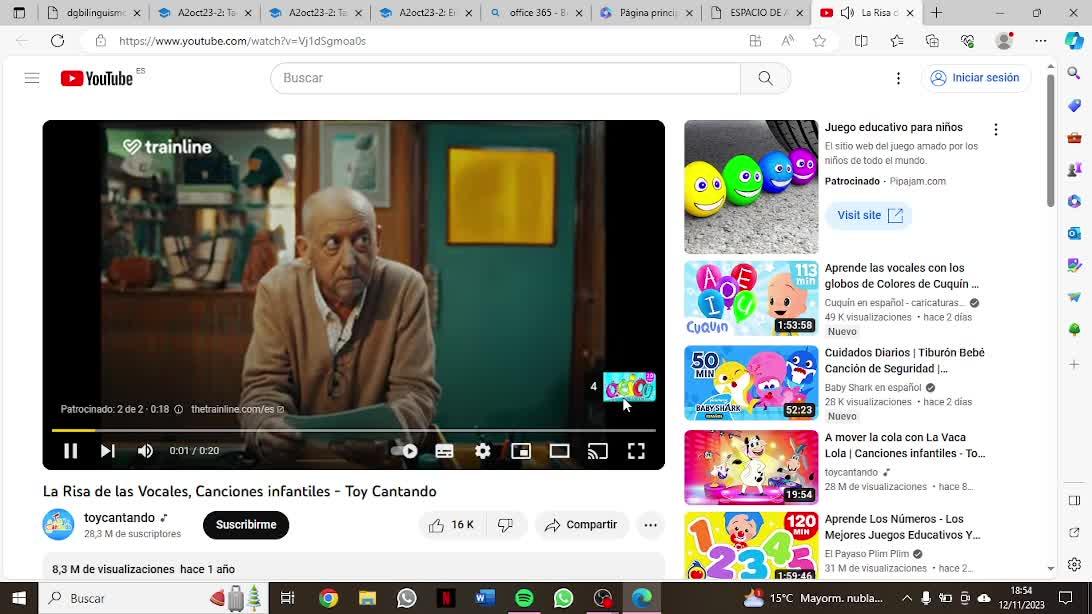Toggle Edge read aloud icon
Image resolution: width=1092 pixels, height=614 pixels.
(788, 41)
